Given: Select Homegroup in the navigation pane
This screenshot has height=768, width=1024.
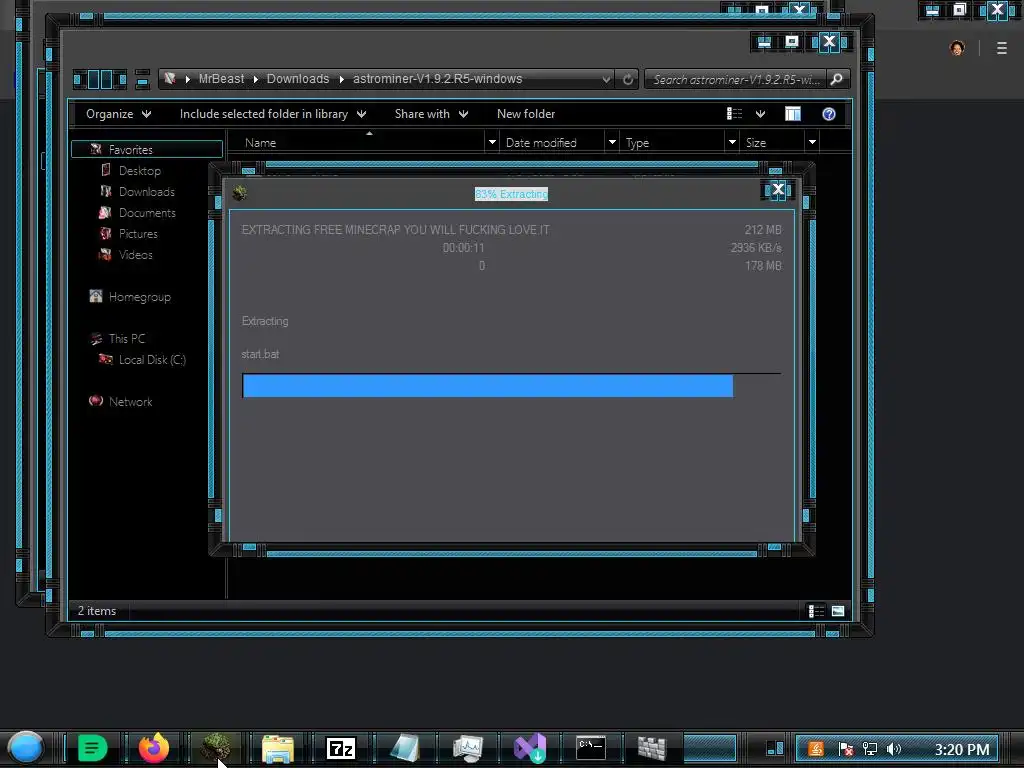Looking at the screenshot, I should click(x=139, y=296).
